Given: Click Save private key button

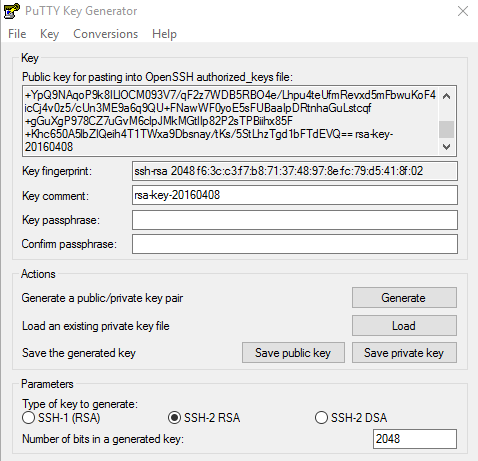Looking at the screenshot, I should [404, 353].
